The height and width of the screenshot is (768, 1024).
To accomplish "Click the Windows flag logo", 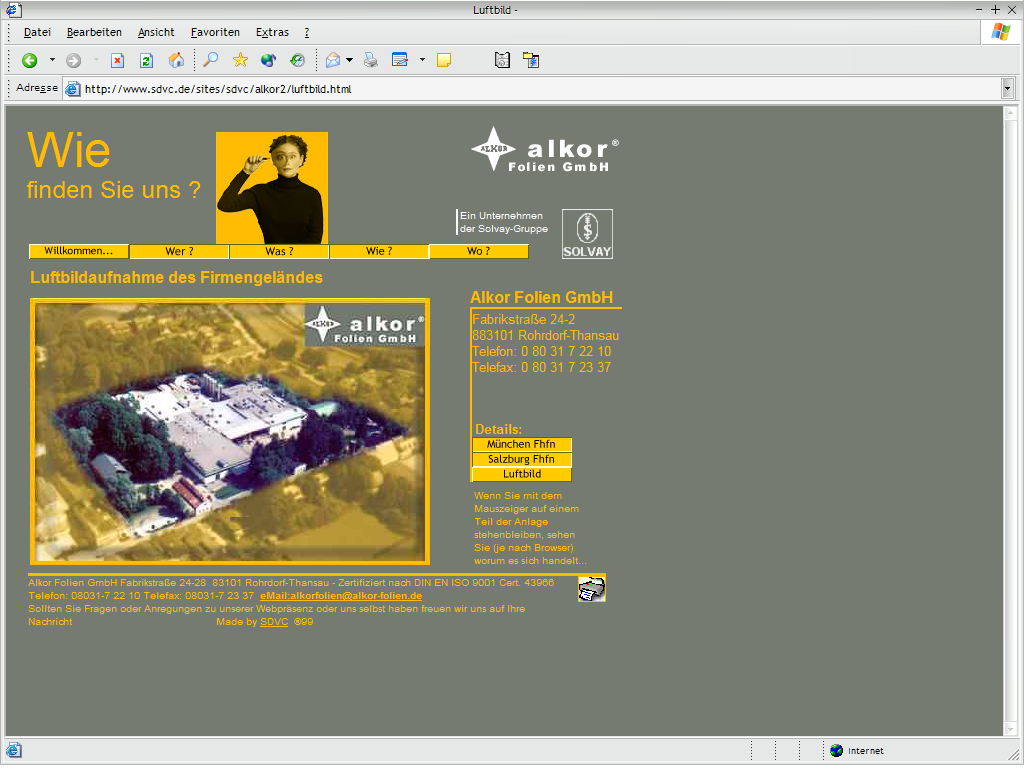I will (1000, 32).
